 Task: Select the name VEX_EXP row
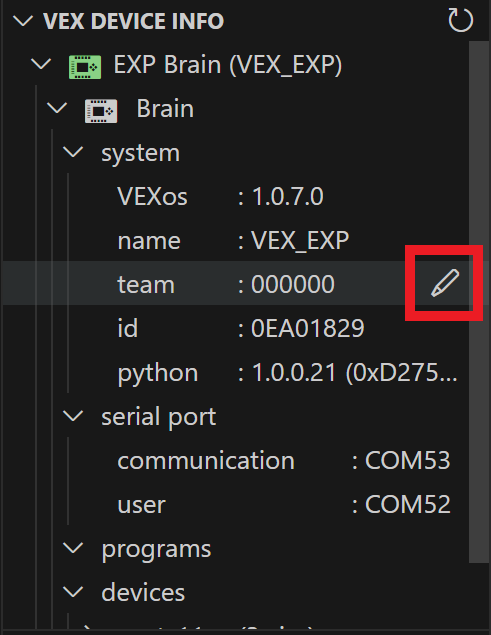point(236,241)
